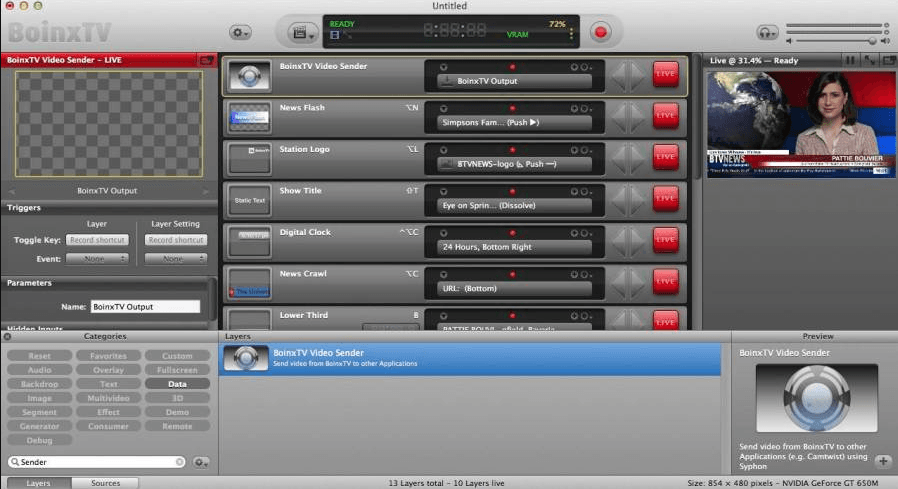Detach the Live preview window icon
898x489 pixels.
[x=889, y=60]
